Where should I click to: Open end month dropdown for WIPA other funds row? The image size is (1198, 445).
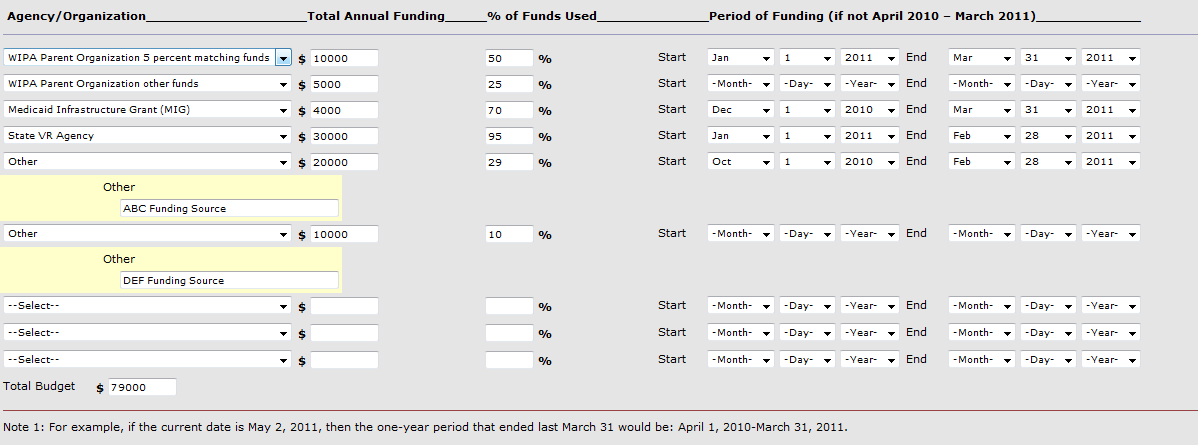pos(981,84)
